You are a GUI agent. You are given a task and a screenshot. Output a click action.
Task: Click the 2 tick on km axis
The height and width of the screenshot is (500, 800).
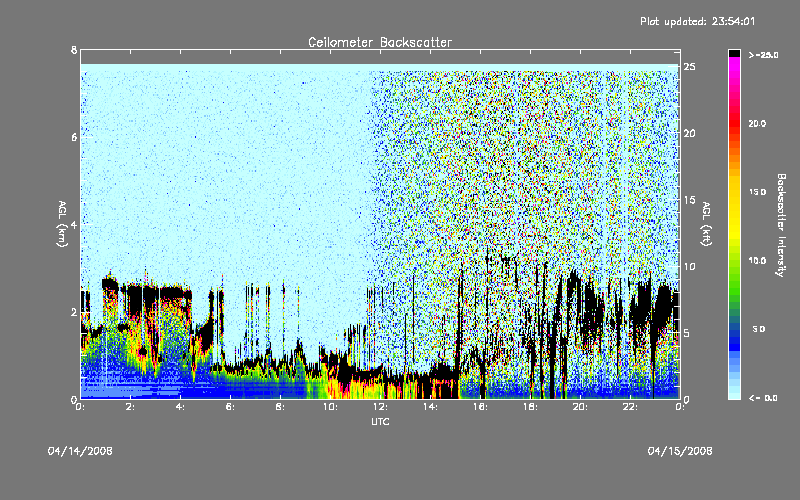(74, 312)
